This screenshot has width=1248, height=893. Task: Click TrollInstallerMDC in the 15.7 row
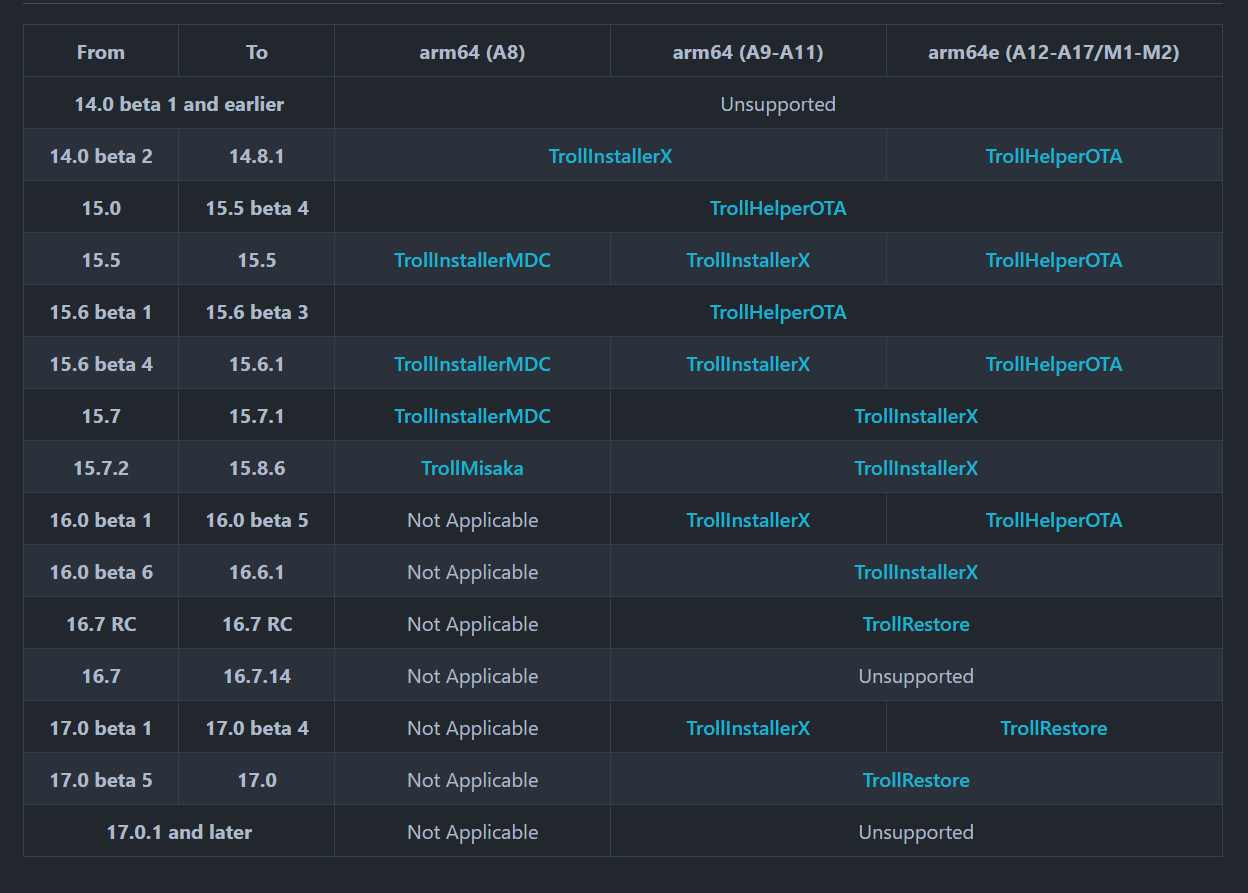pyautogui.click(x=472, y=416)
